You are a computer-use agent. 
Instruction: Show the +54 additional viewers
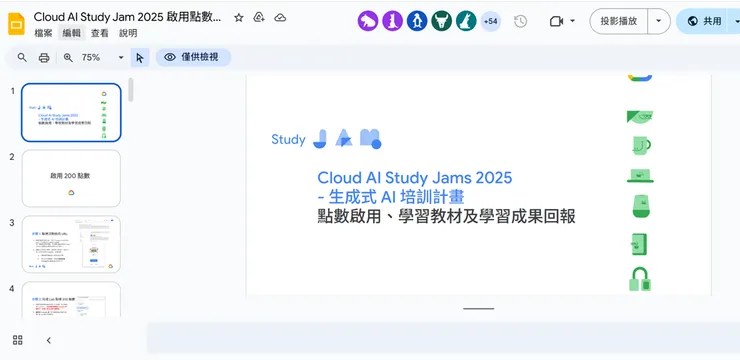coord(490,21)
